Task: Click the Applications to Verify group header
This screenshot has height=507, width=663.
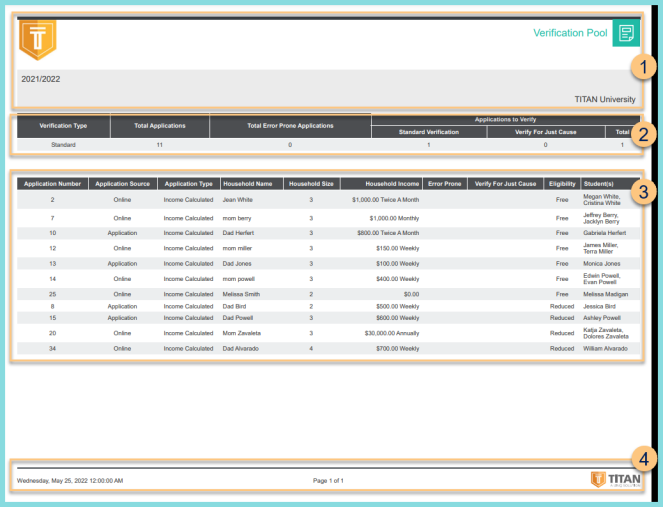Action: tap(505, 120)
